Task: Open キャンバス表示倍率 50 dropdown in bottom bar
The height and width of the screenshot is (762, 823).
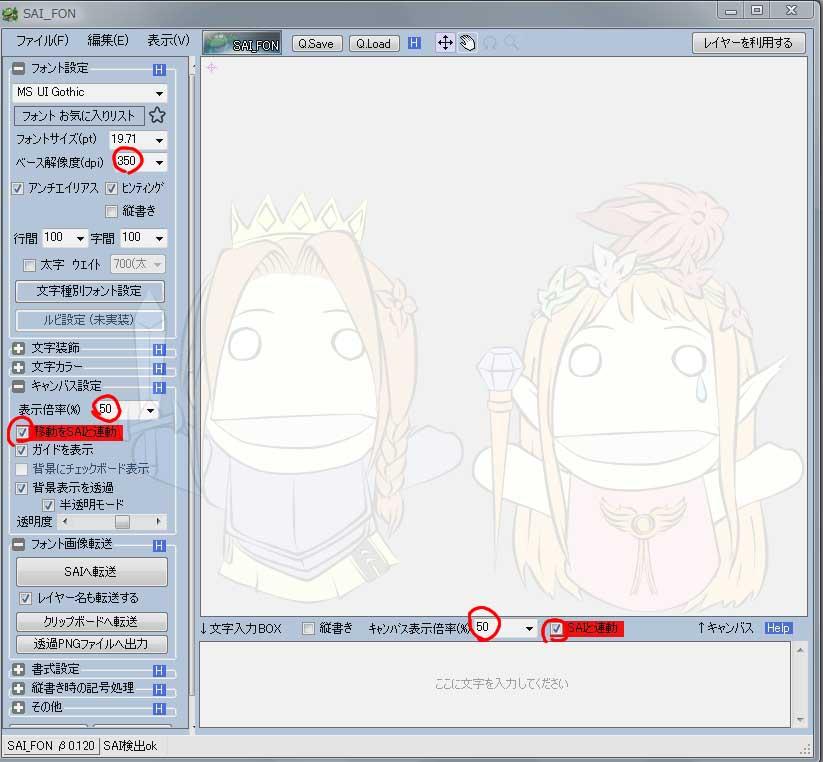Action: (529, 628)
